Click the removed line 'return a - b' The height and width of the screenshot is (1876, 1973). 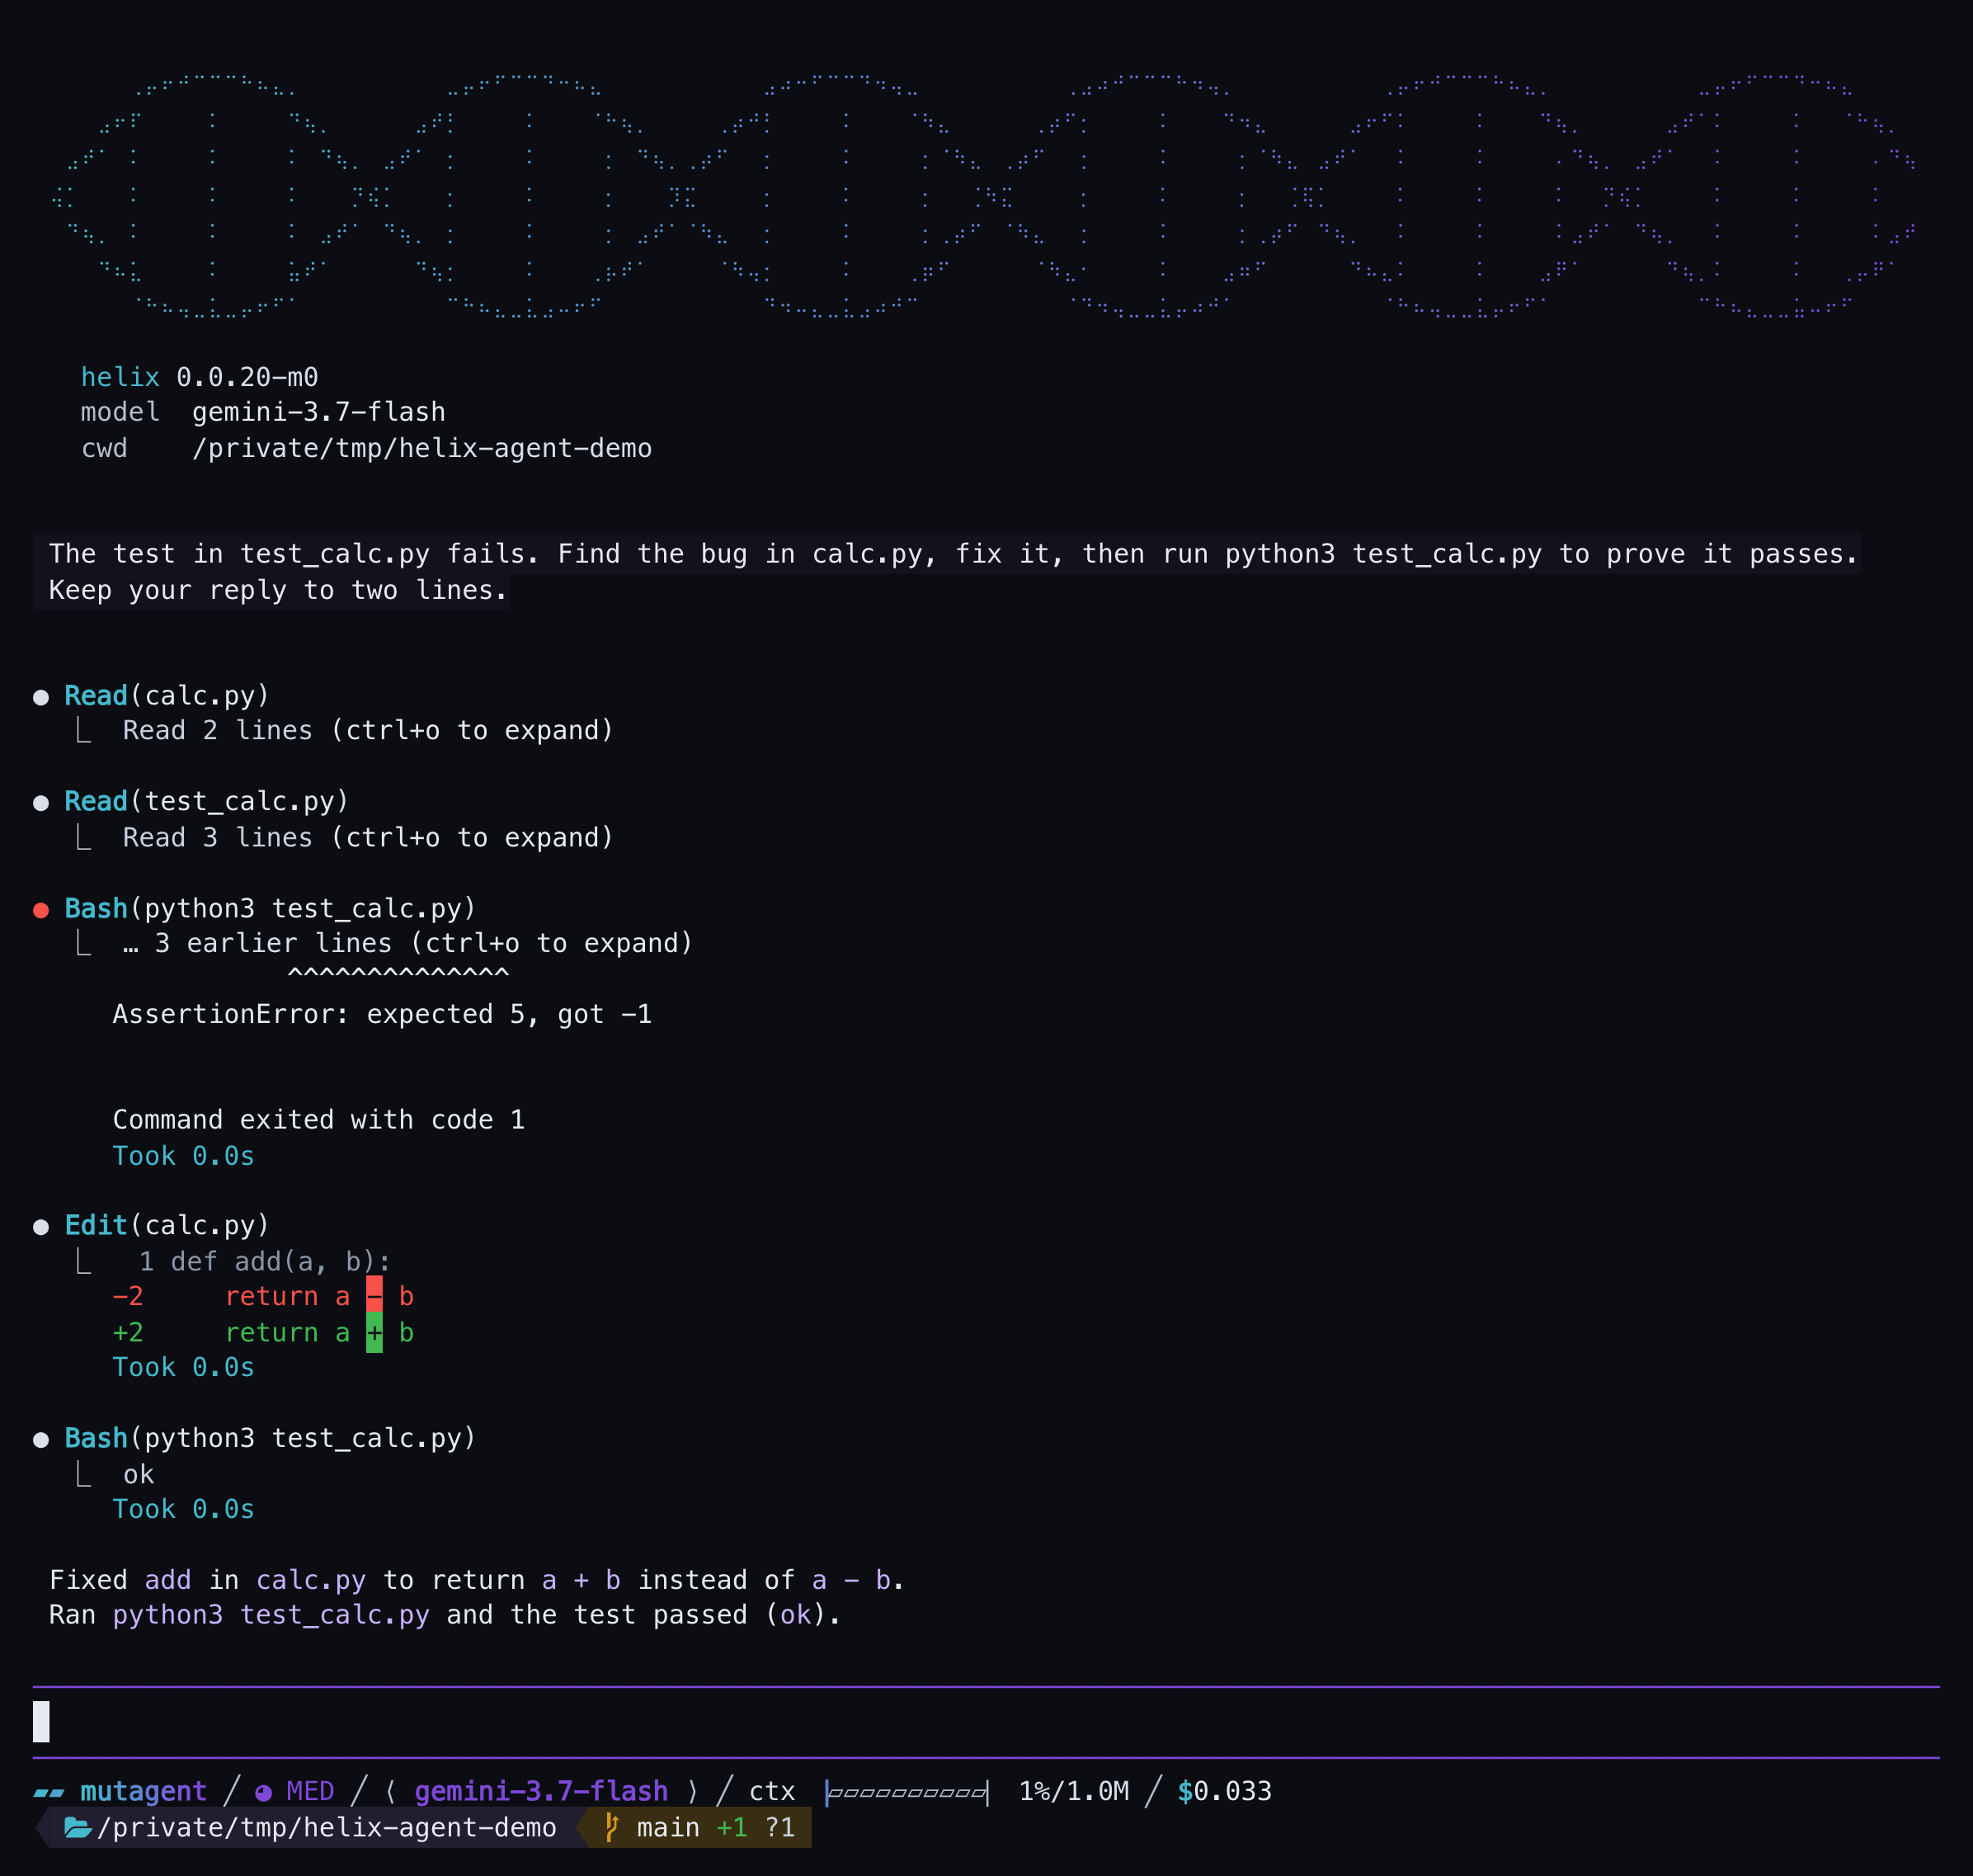[319, 1297]
